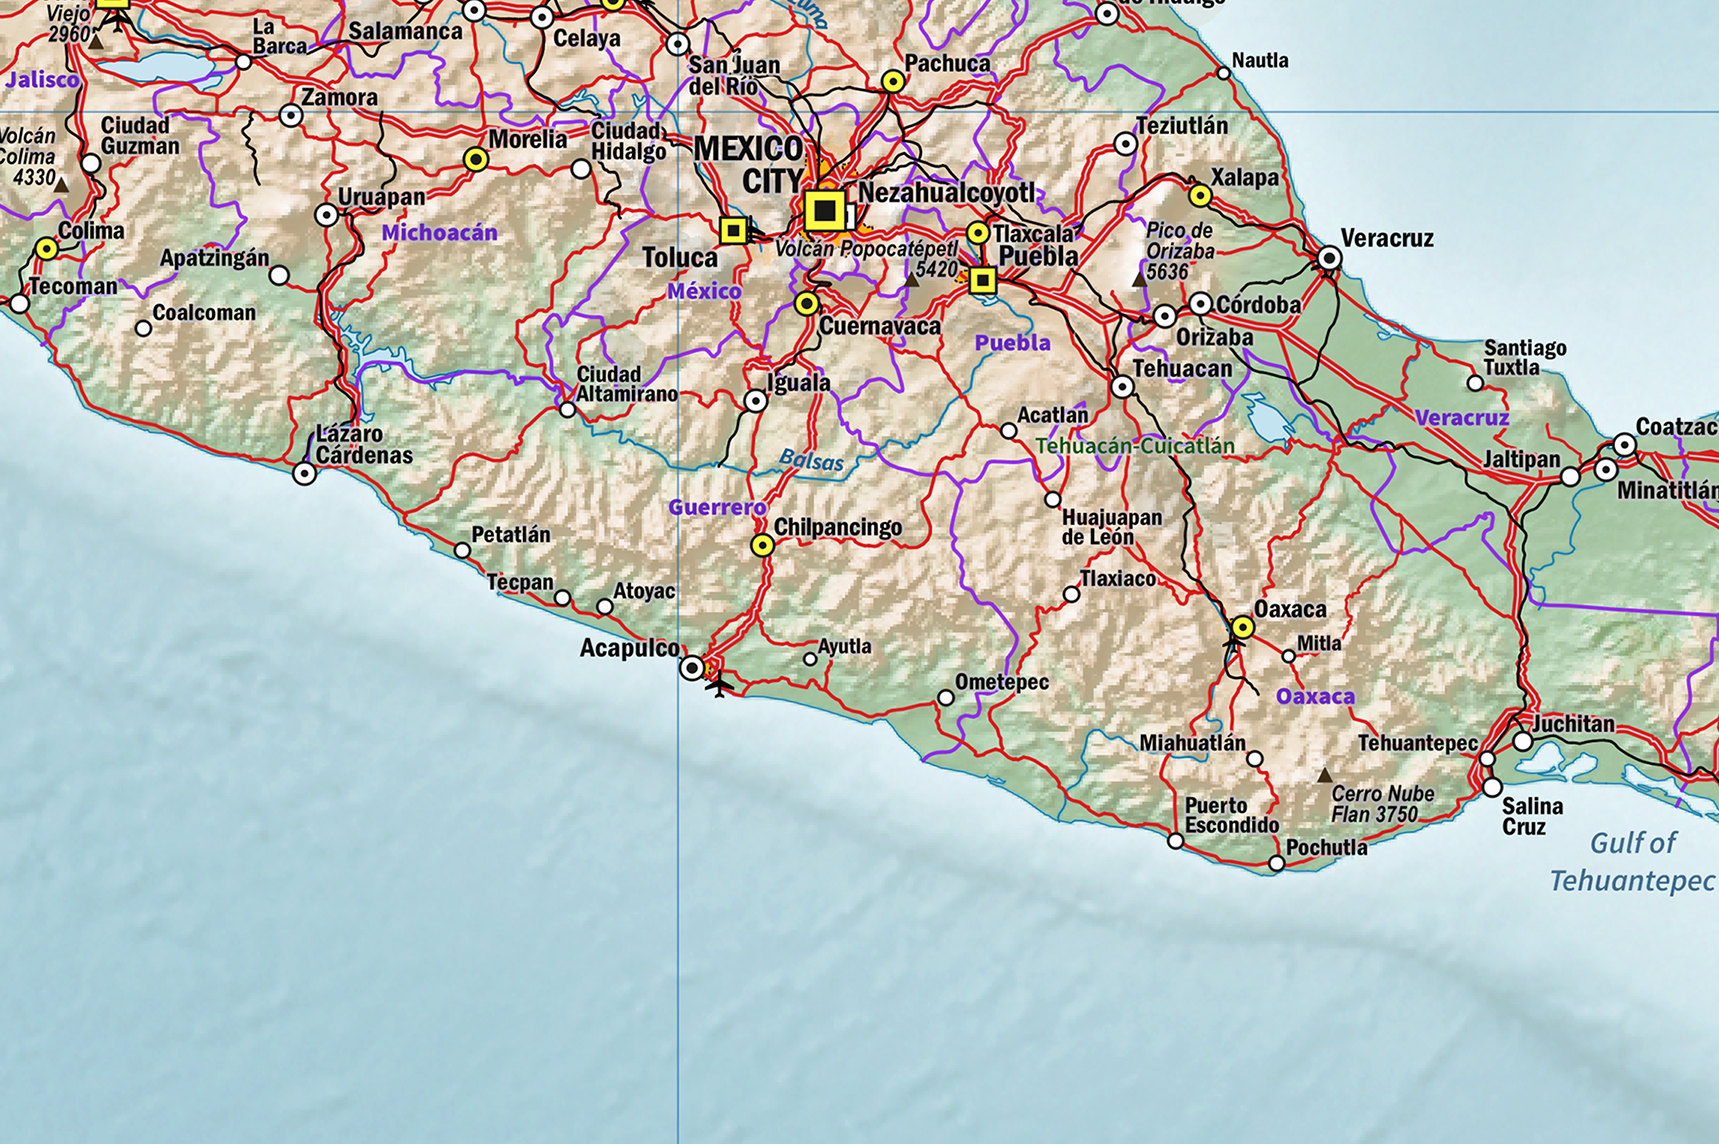Select the Gulf of Tehuantepec label
This screenshot has width=1719, height=1144.
[x=1632, y=862]
